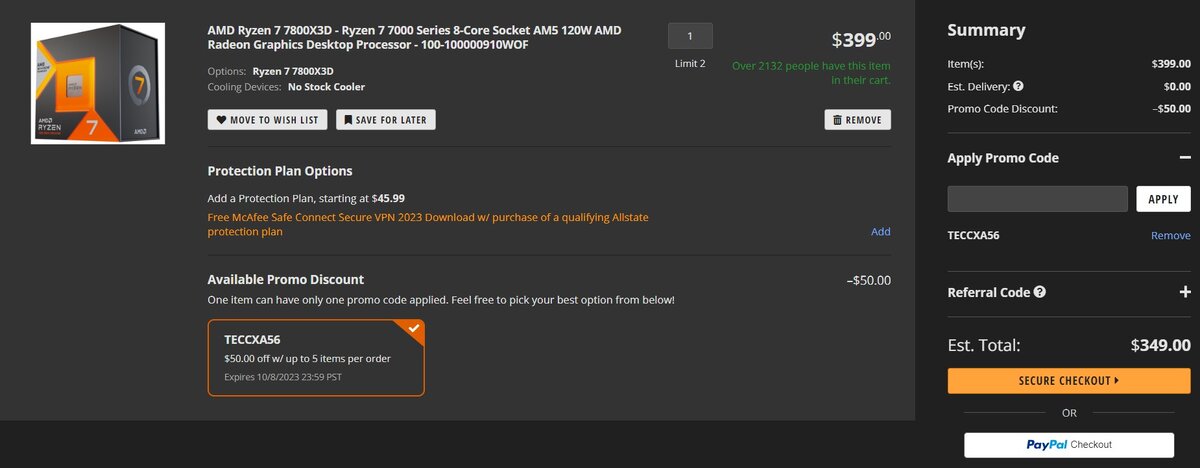Image resolution: width=1200 pixels, height=468 pixels.
Task: Collapse the Apply Promo Code section
Action: (1184, 158)
